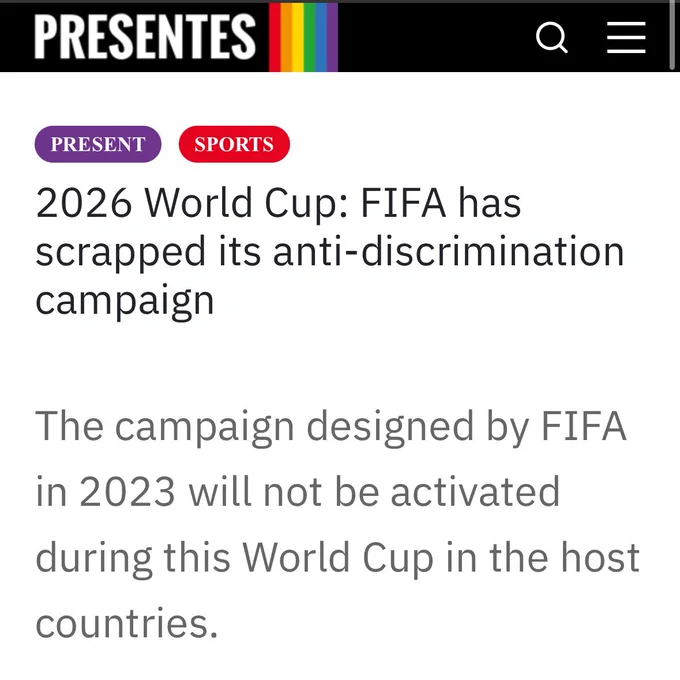Open the red SPORTS category tag
The image size is (680, 680).
coord(234,144)
